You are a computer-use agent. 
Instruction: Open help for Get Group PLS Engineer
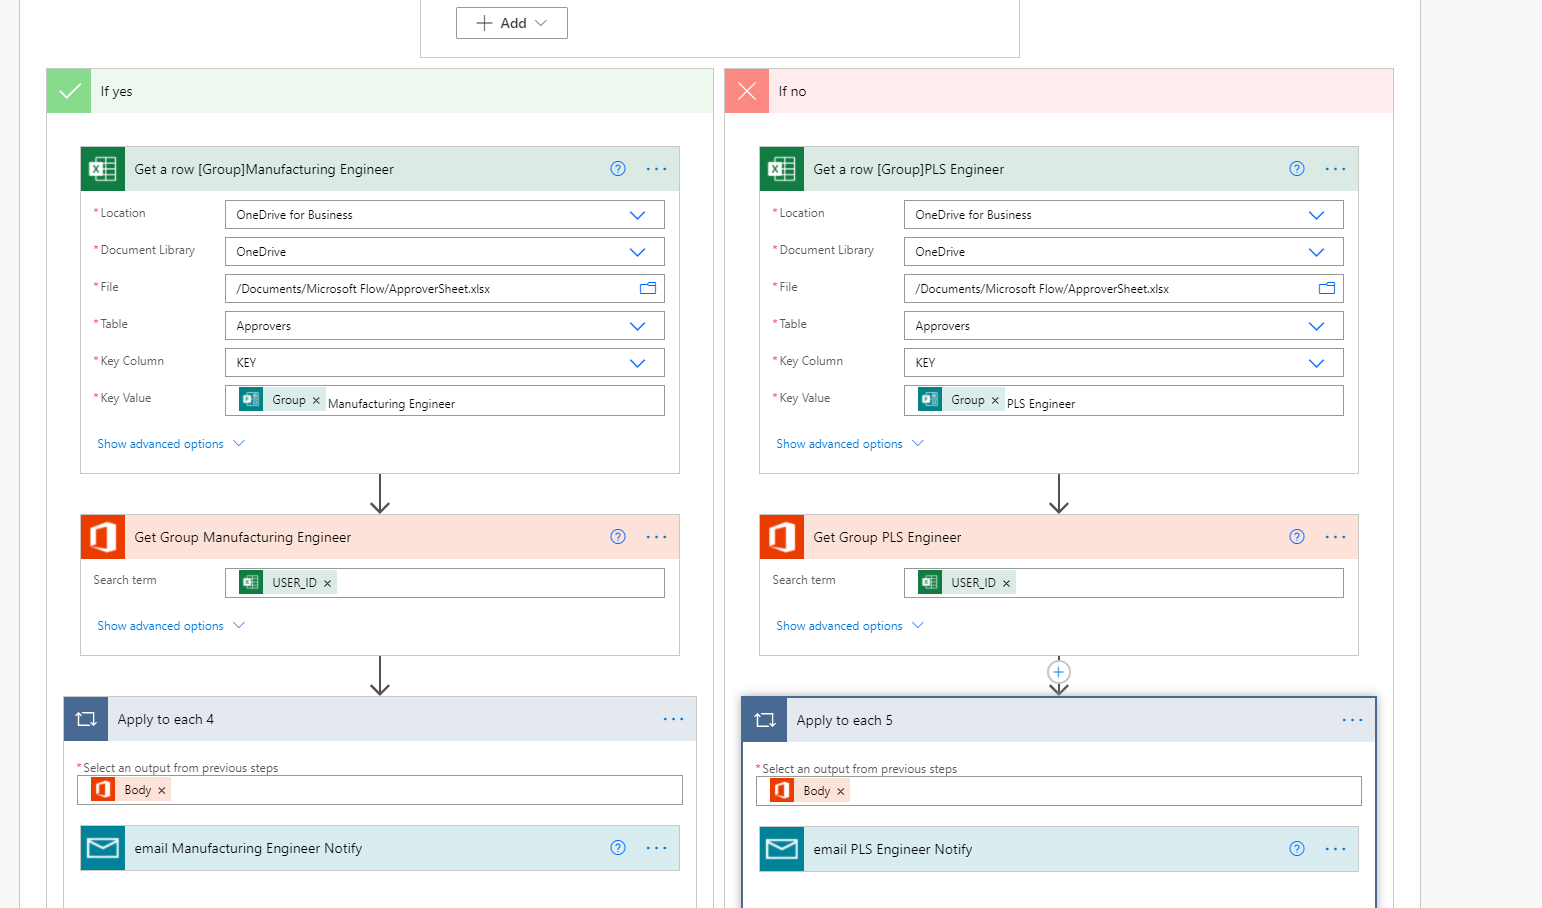click(1297, 537)
